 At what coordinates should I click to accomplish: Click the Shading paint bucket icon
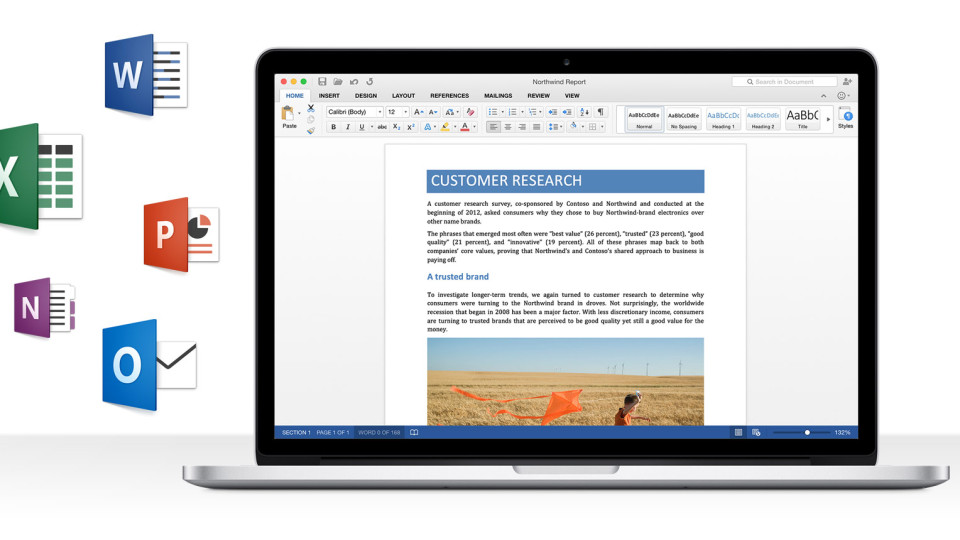[x=574, y=126]
